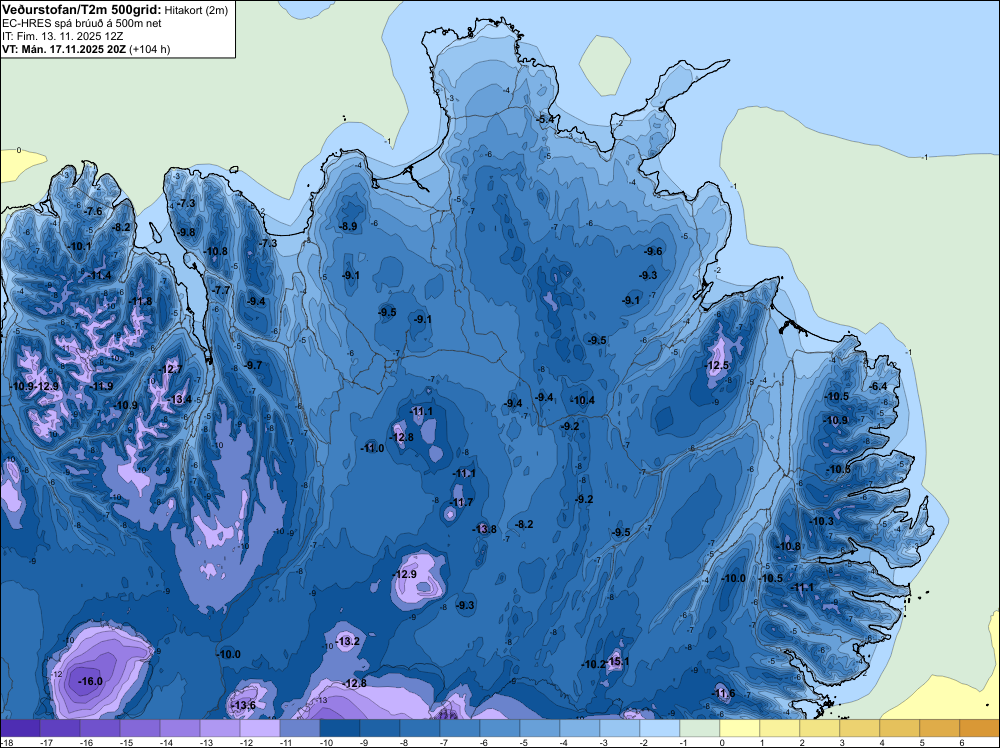Image resolution: width=1000 pixels, height=748 pixels.
Task: Click the 'IT: Fim. 13. 11. 2025 12Z' line
Action: (x=62, y=36)
